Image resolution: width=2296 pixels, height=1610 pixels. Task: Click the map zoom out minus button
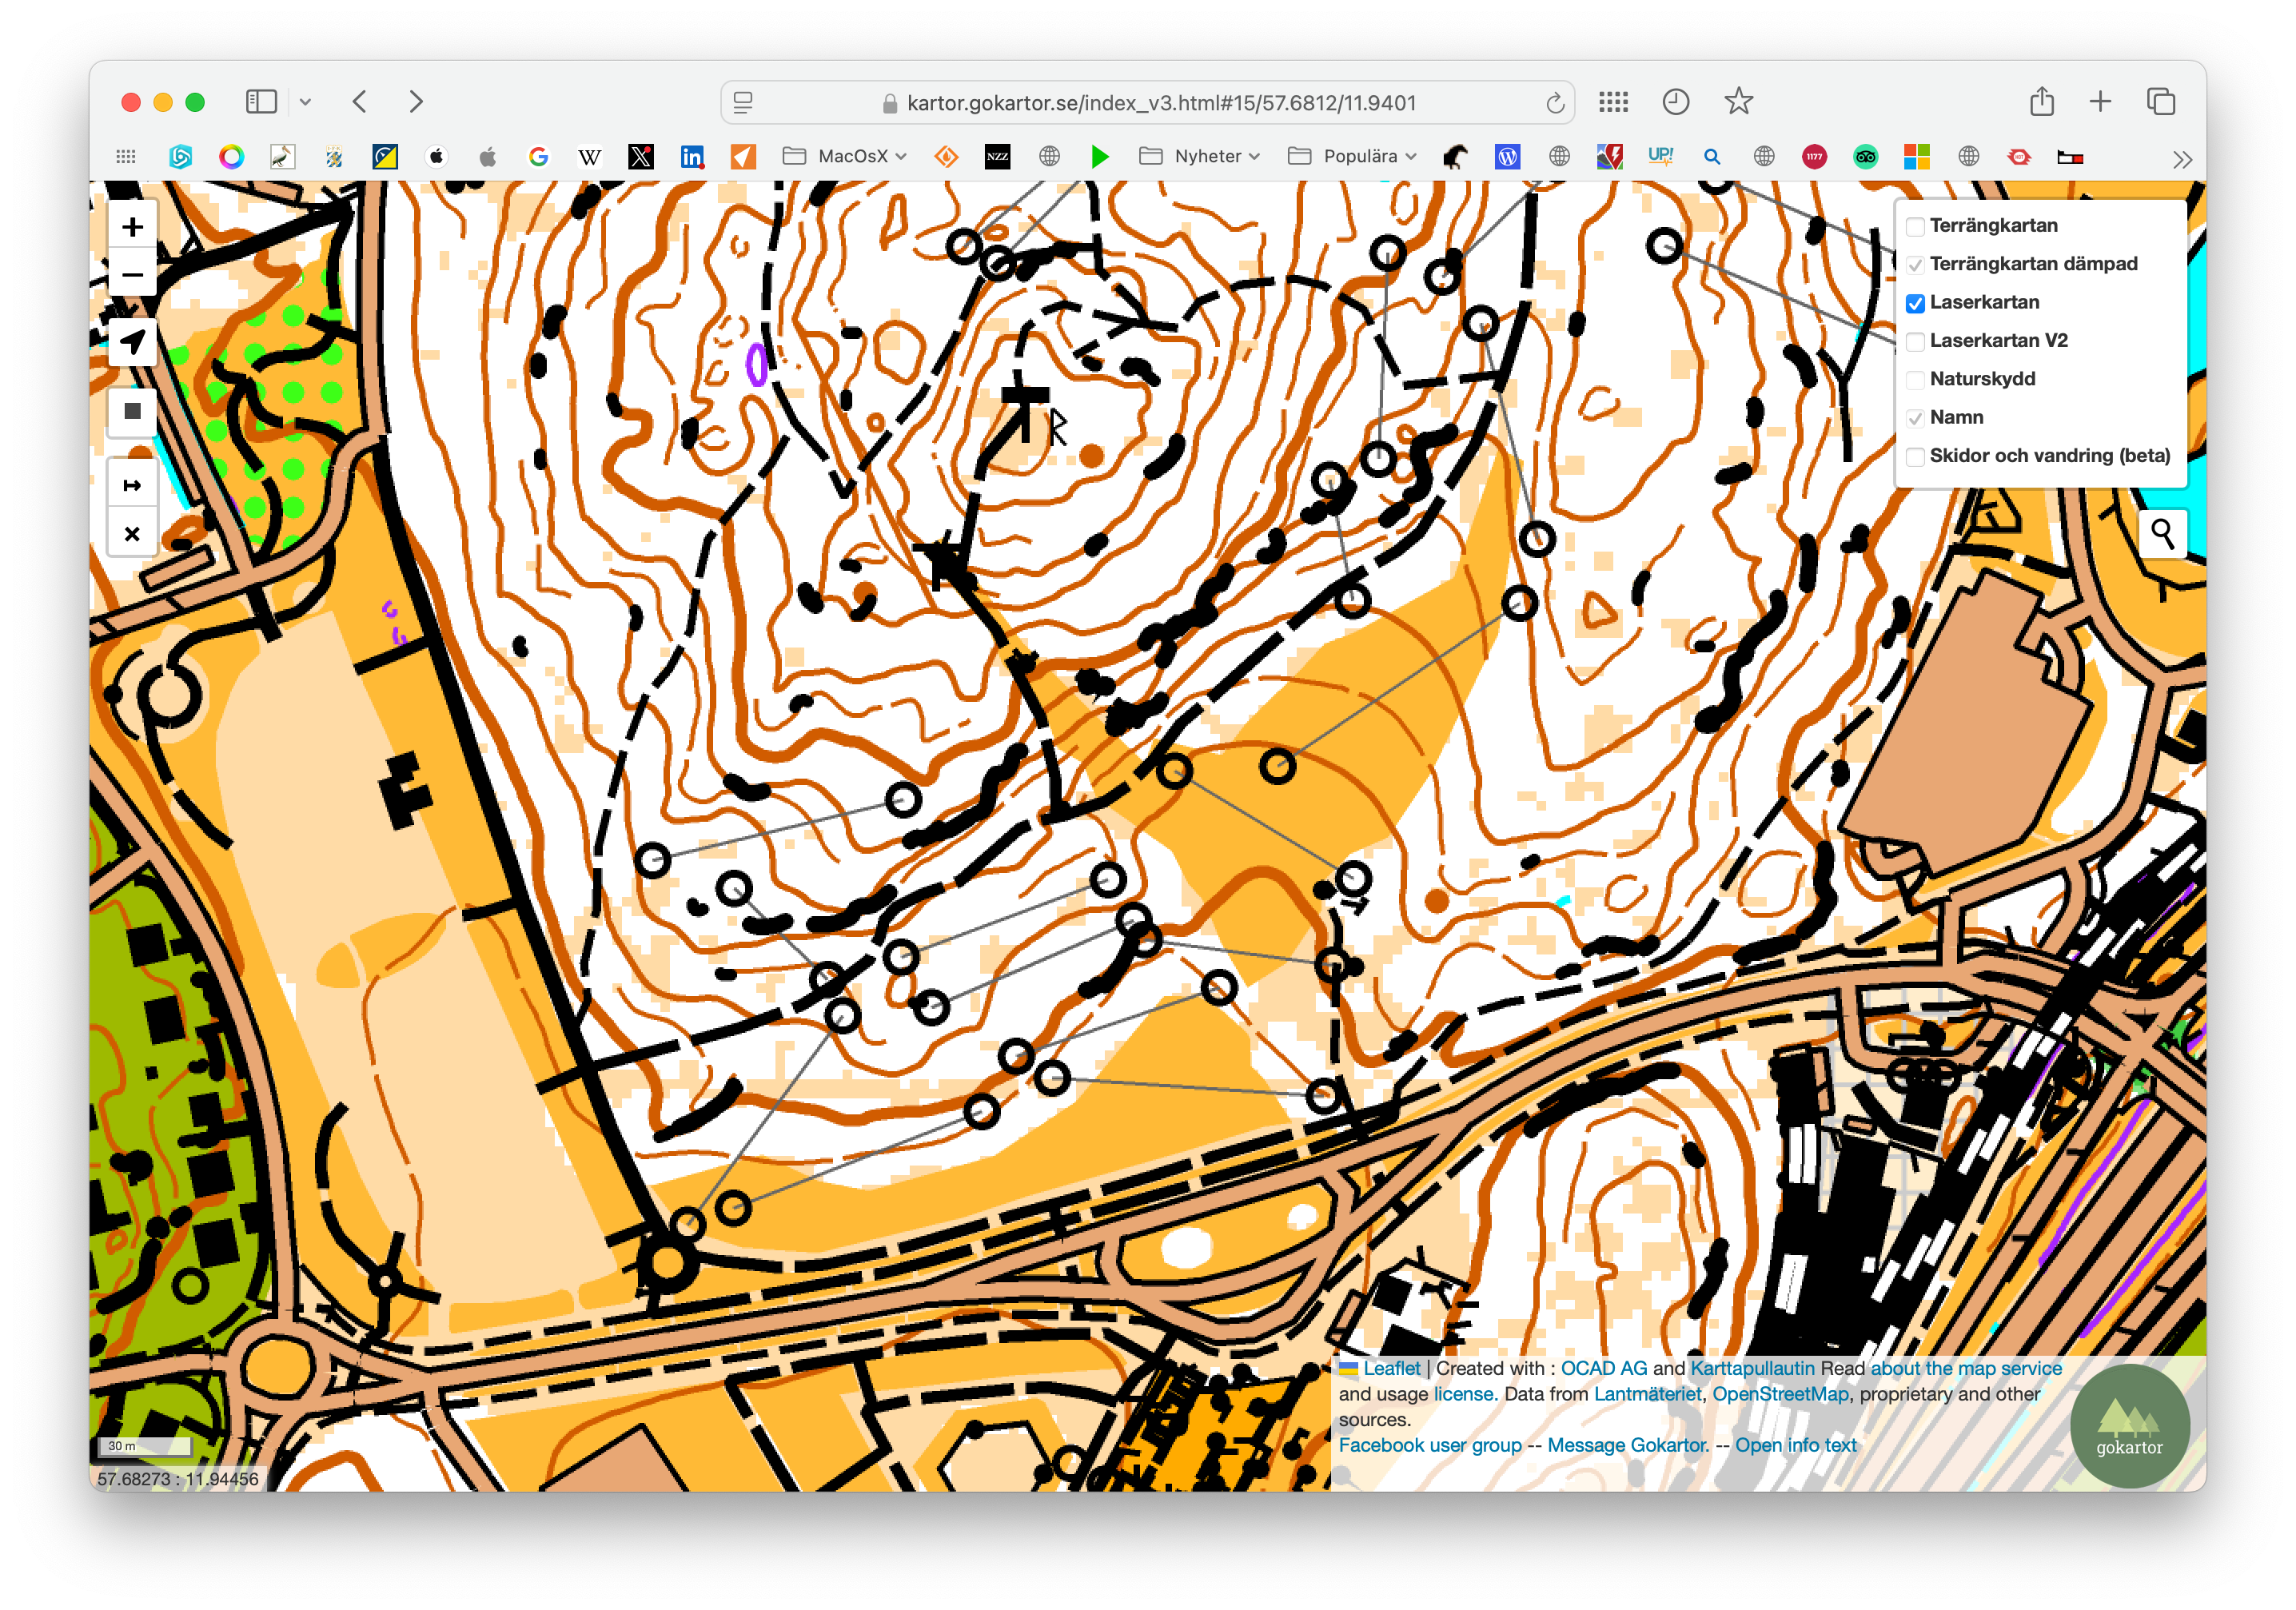(x=132, y=274)
